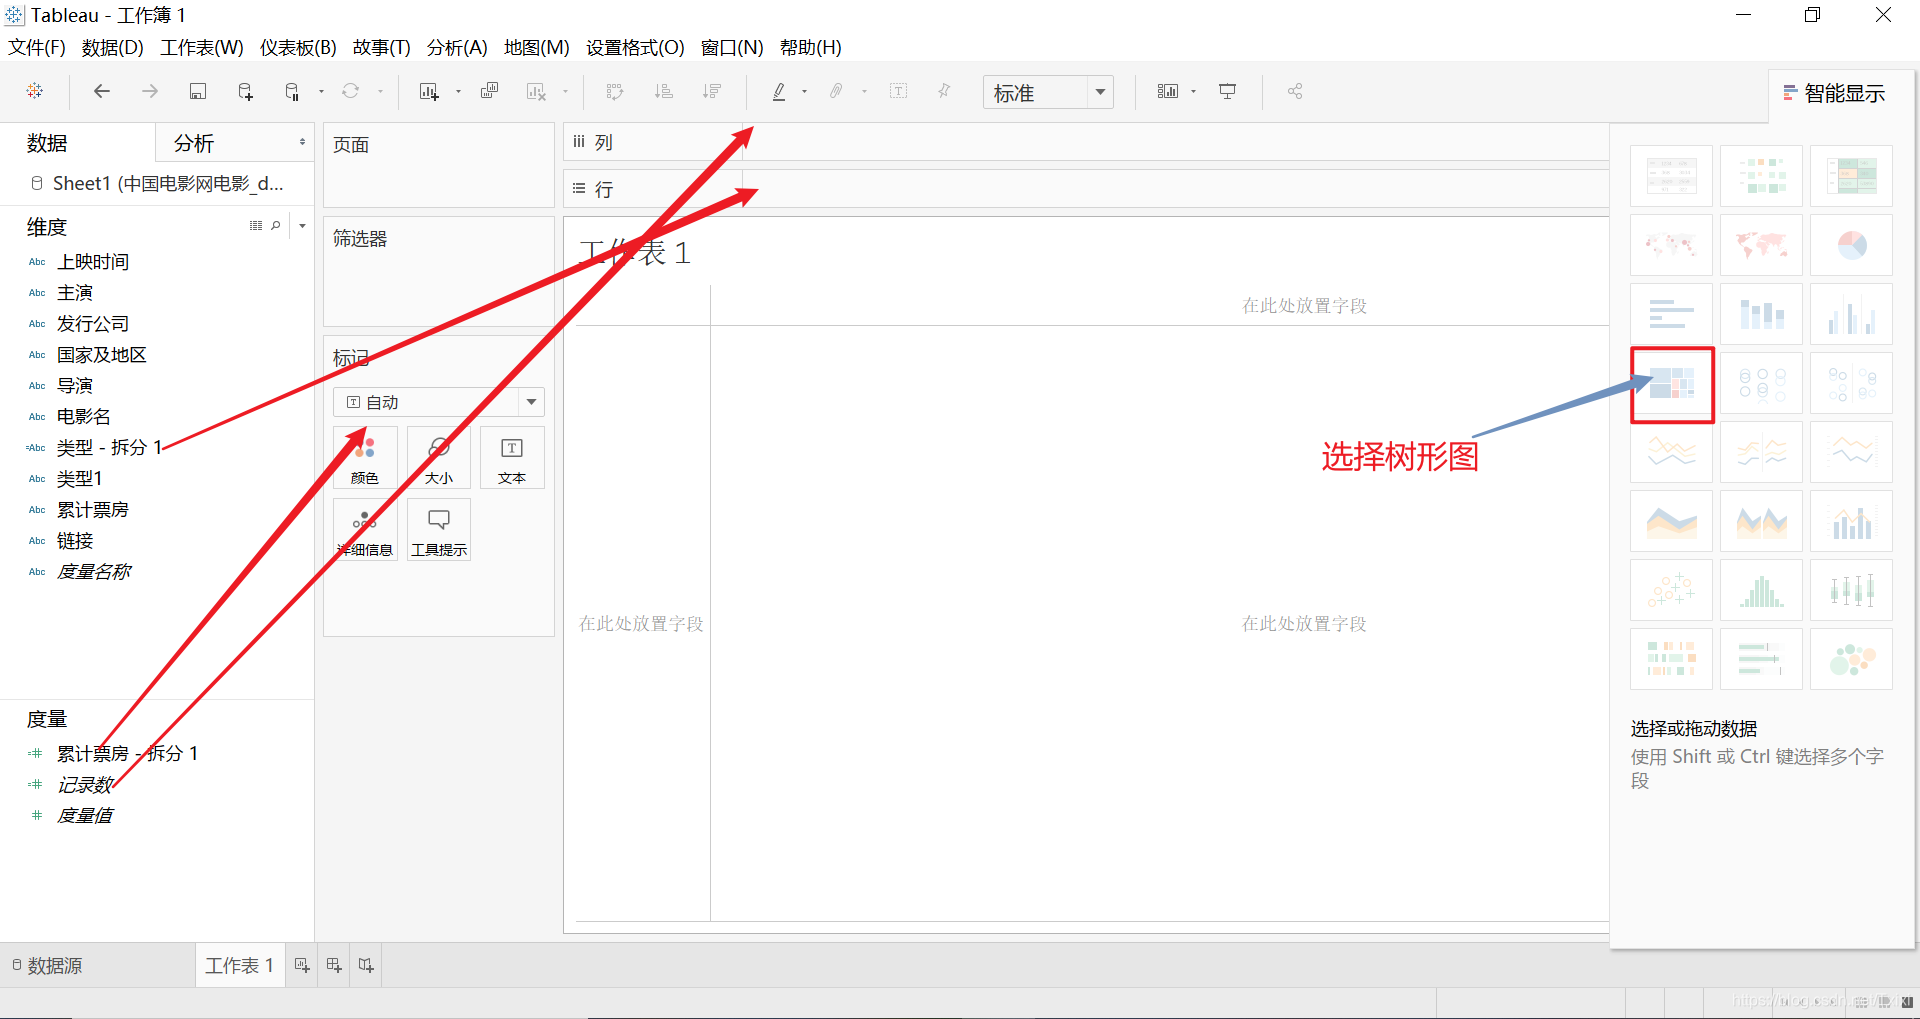Click the show mark labels icon
Viewport: 1920px width, 1019px height.
point(899,91)
